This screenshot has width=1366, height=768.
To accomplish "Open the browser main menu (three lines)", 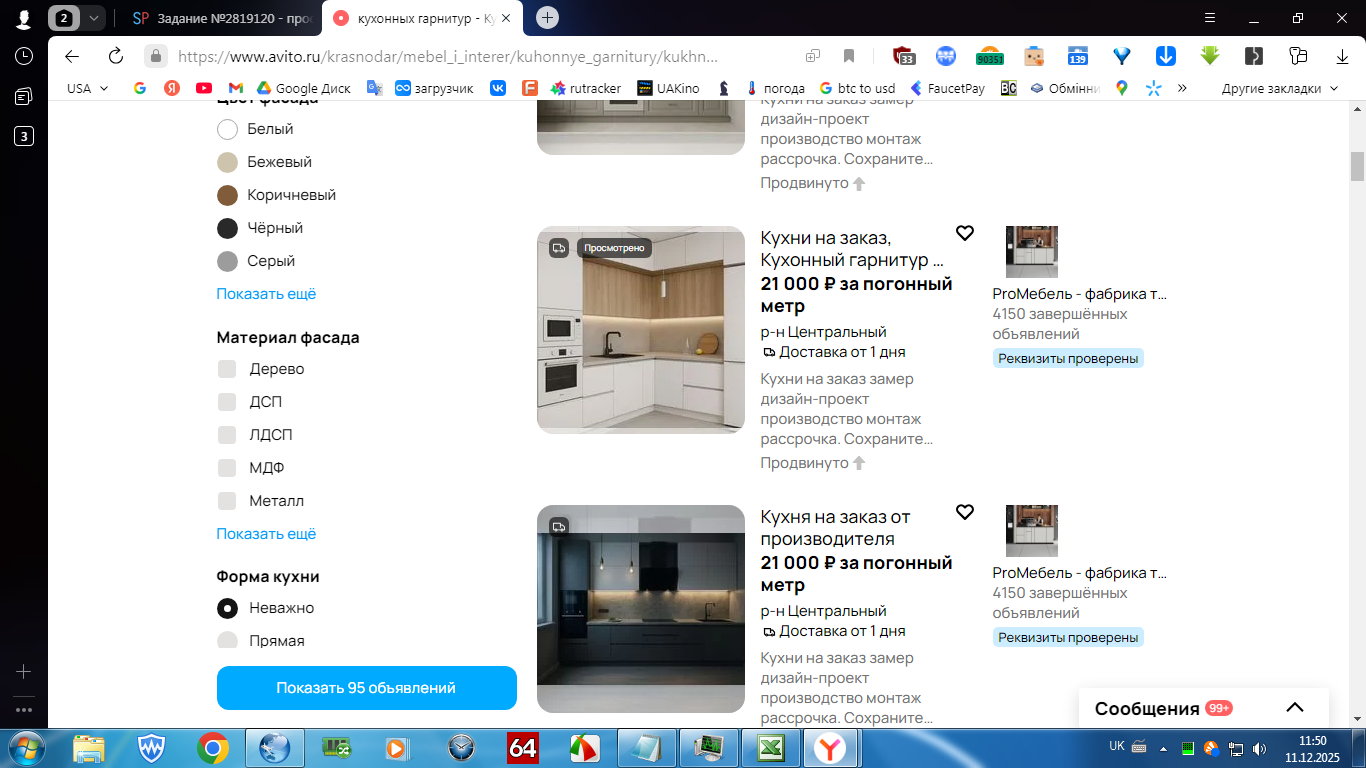I will (x=1210, y=18).
